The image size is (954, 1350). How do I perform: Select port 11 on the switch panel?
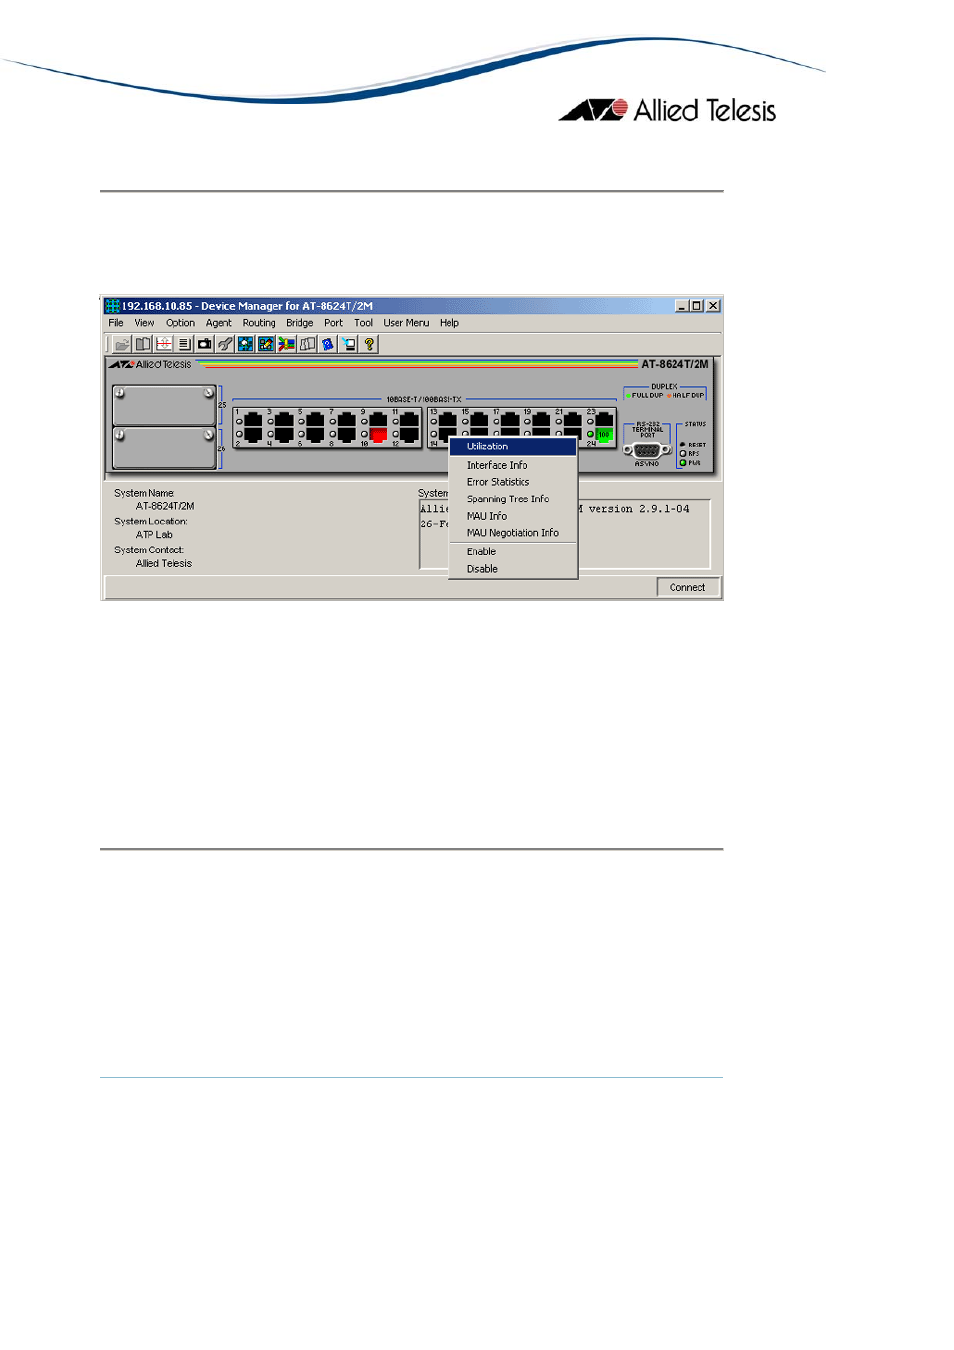point(409,420)
